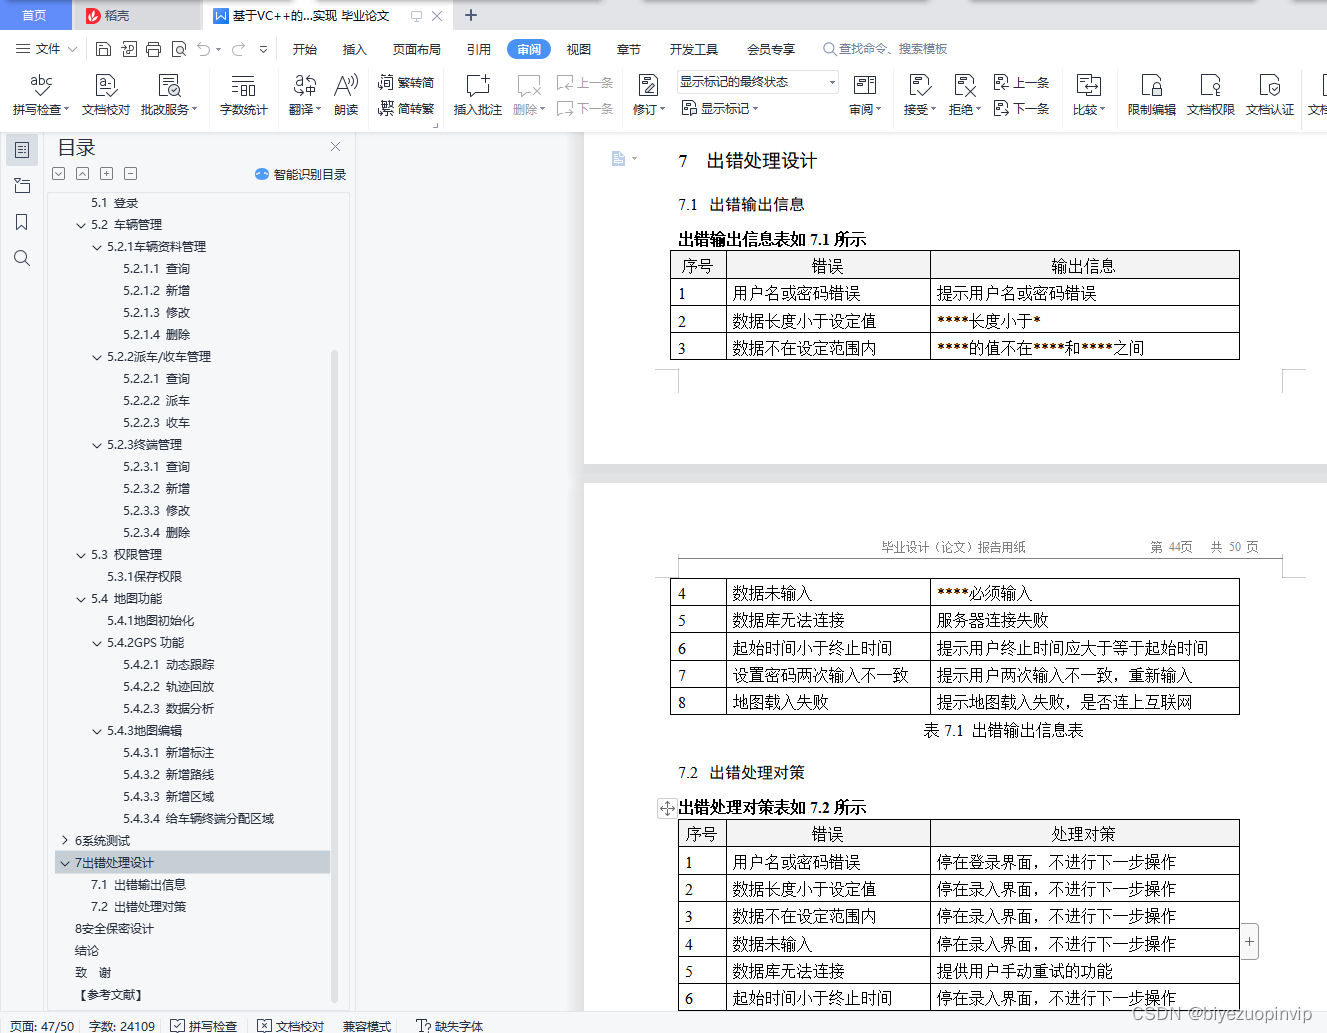The width and height of the screenshot is (1327, 1033).
Task: Insert a comment with 插入批注
Action: [x=477, y=95]
